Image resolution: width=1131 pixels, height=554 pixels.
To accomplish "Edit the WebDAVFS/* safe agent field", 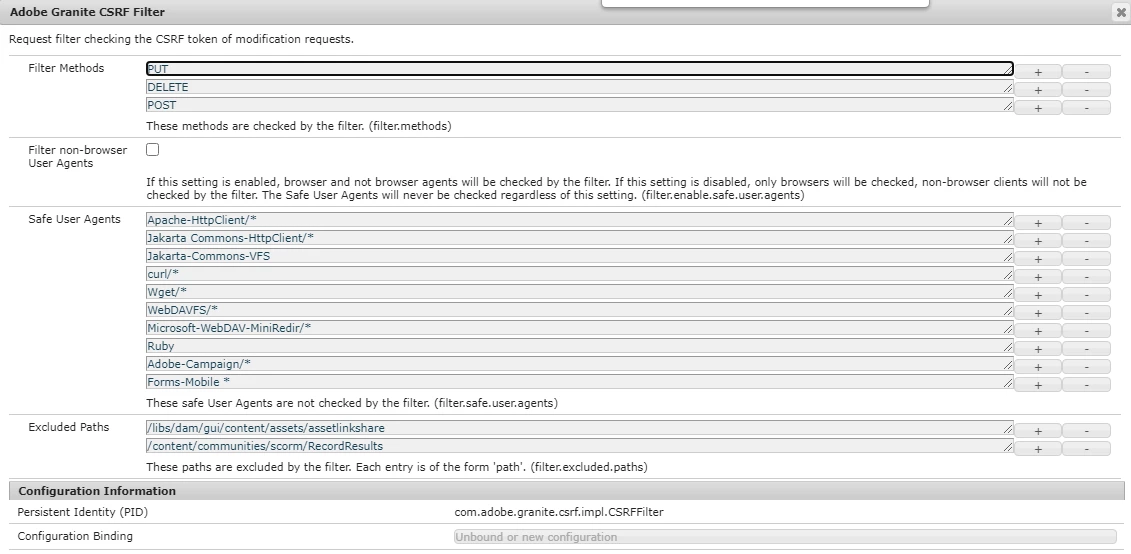I will 579,309.
